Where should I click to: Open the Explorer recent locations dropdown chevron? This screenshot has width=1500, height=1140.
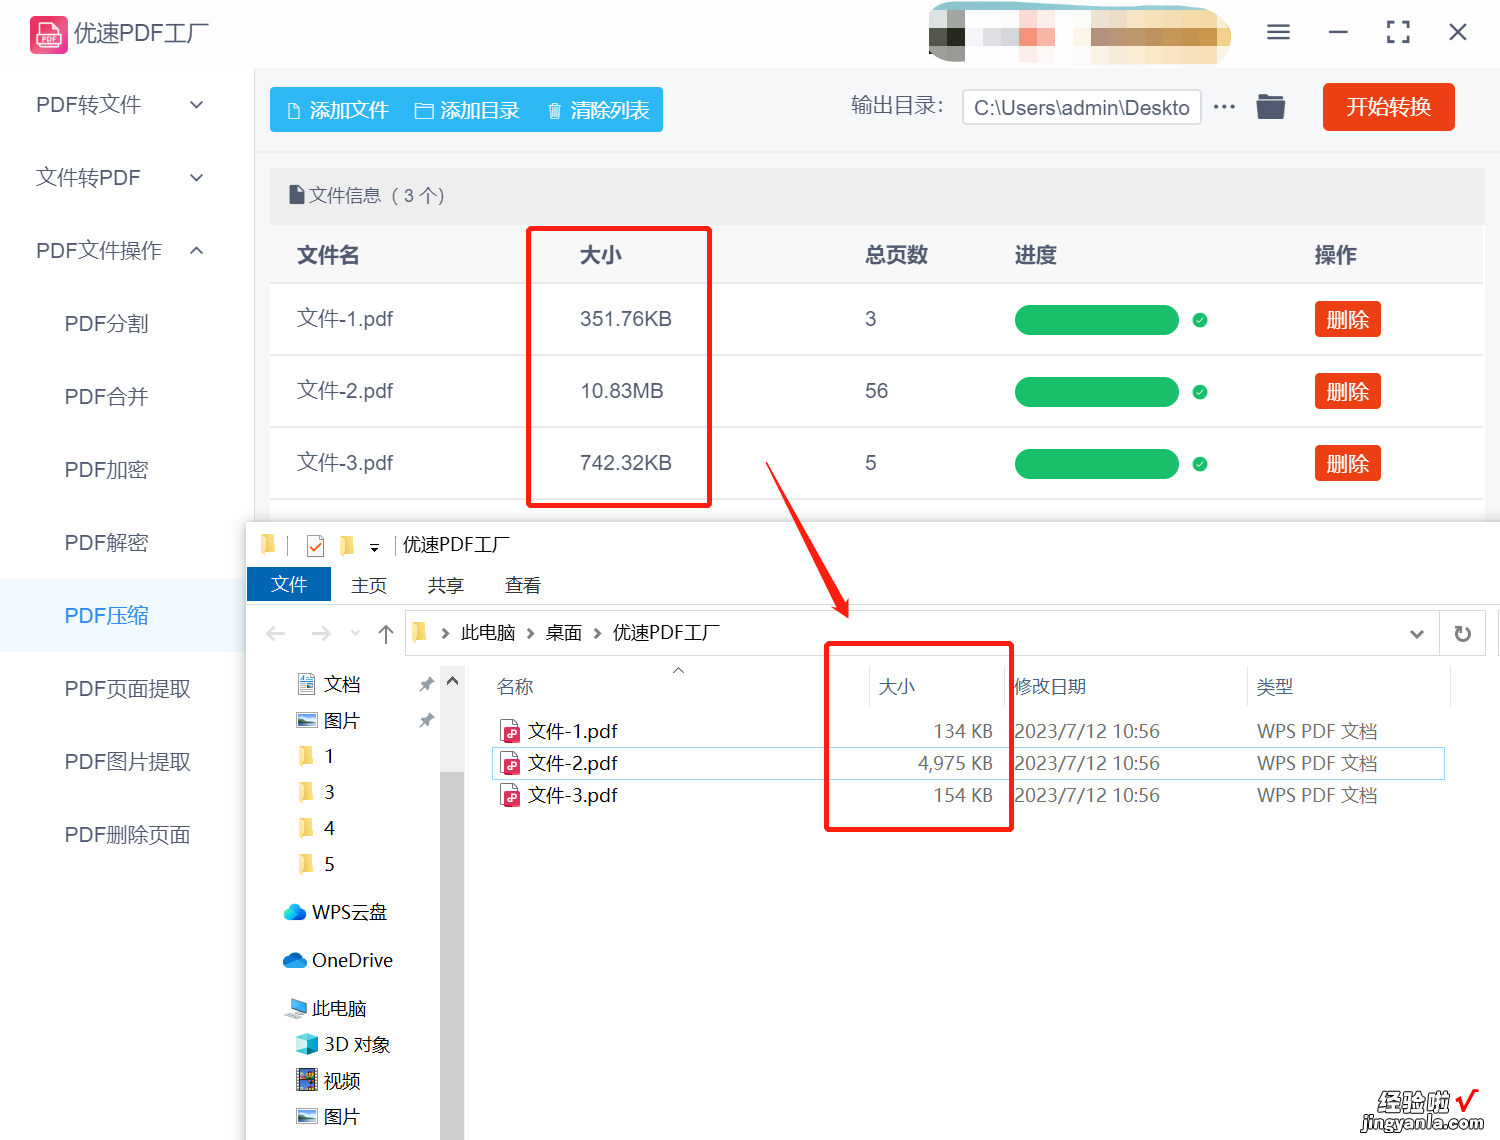[355, 633]
